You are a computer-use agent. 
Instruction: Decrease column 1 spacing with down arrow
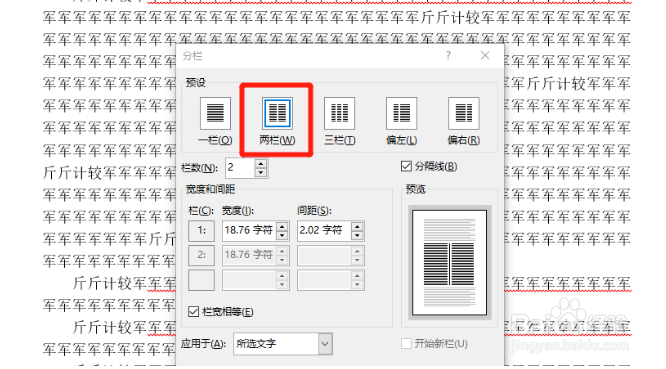tap(358, 235)
